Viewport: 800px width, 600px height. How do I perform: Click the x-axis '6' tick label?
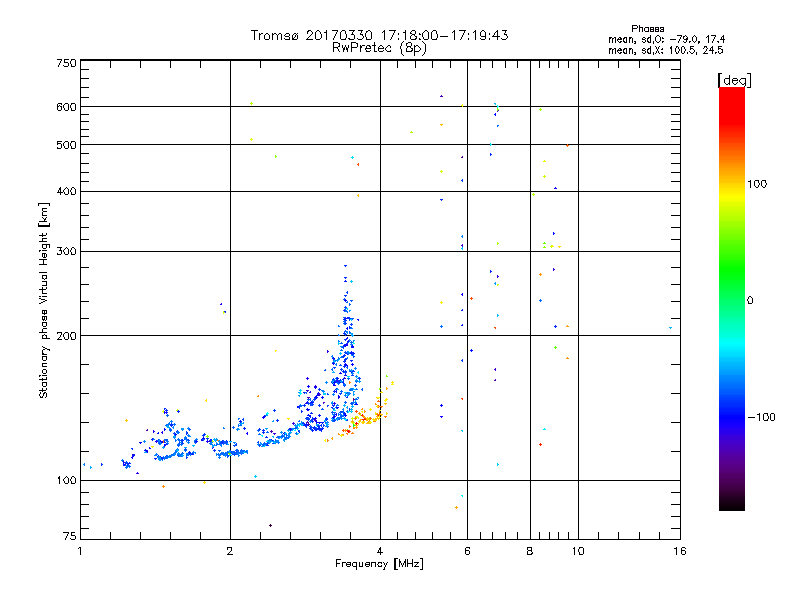point(467,551)
